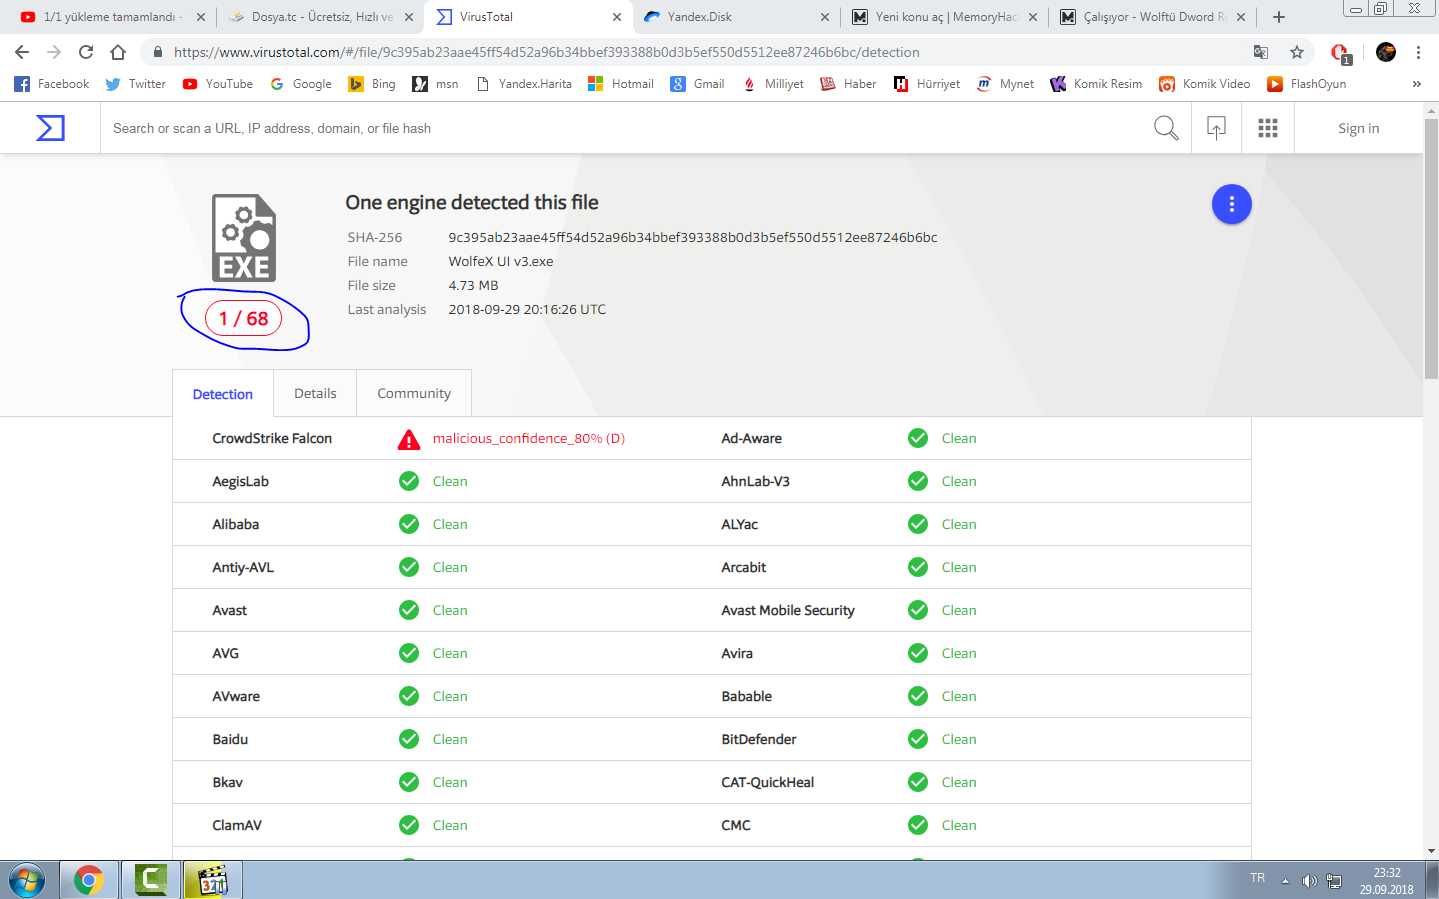Viewport: 1439px width, 899px height.
Task: Click the Show desktop button
Action: [1432, 880]
